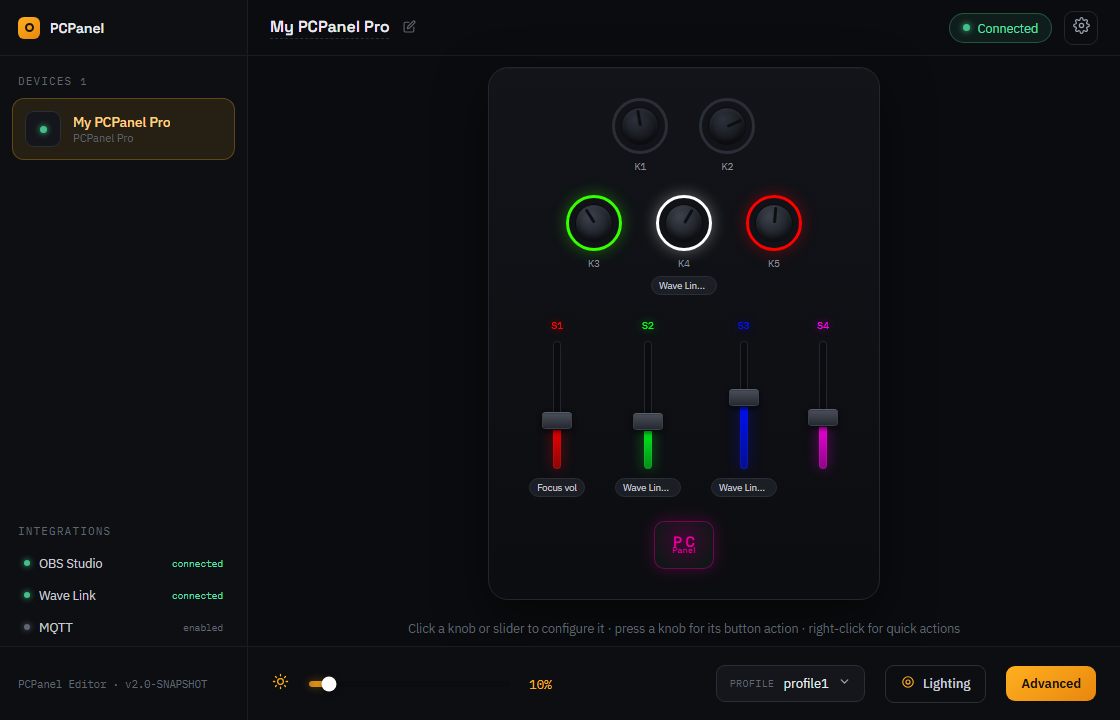
Task: Select the green S2 slider handle
Action: pos(648,421)
